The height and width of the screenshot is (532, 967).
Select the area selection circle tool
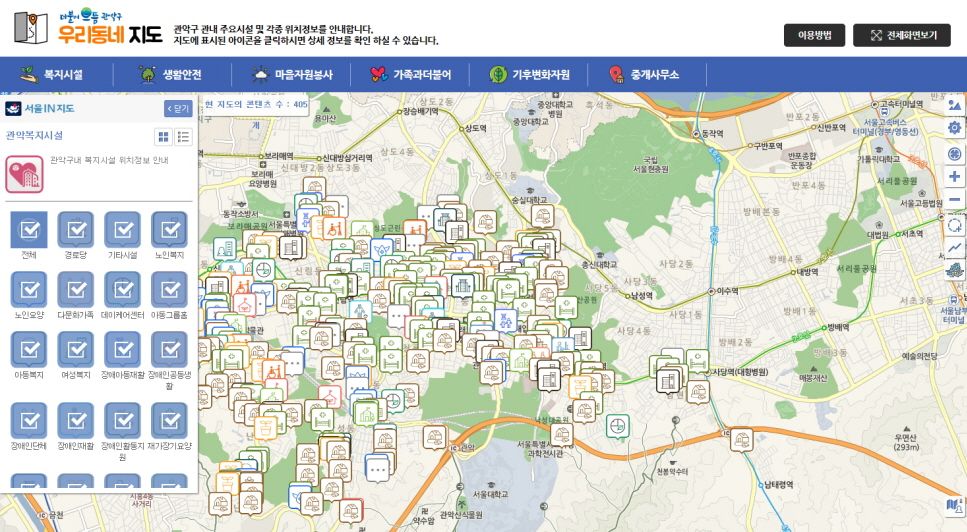[x=955, y=224]
